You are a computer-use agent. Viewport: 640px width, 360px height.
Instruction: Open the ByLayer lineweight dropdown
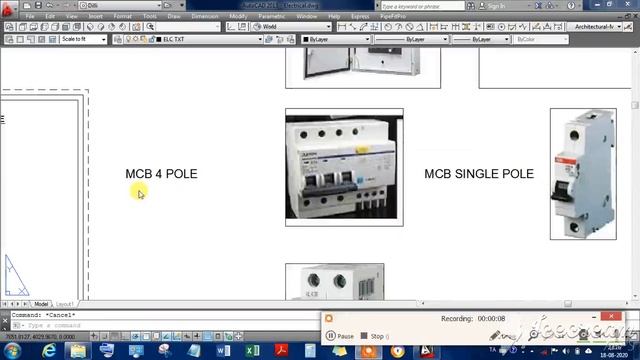[x=481, y=40]
